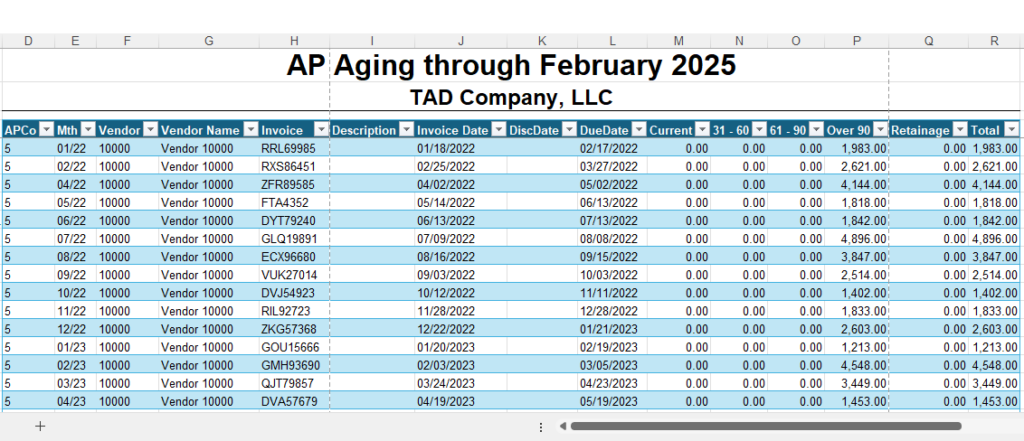Open the Retainage filter dropdown arrow
Viewport: 1024px width, 441px height.
[960, 130]
